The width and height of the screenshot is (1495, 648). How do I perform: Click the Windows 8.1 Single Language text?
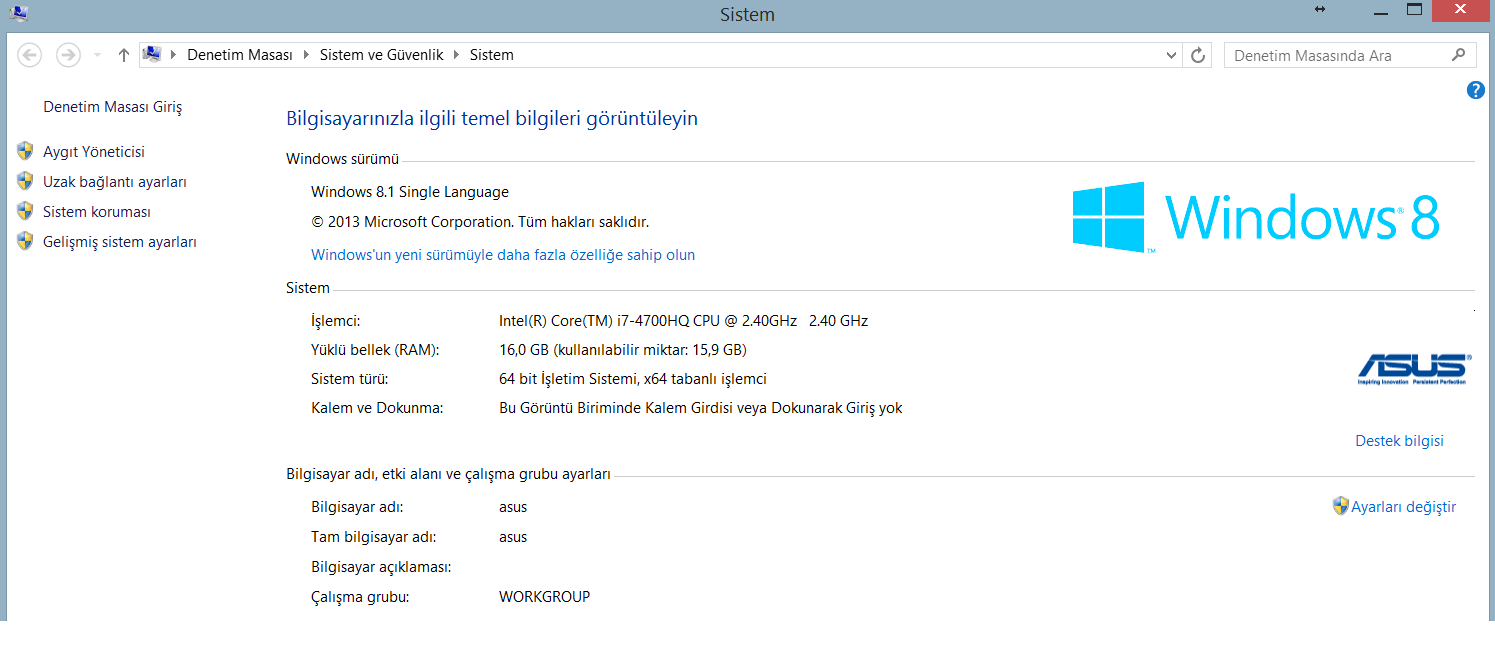click(x=410, y=192)
